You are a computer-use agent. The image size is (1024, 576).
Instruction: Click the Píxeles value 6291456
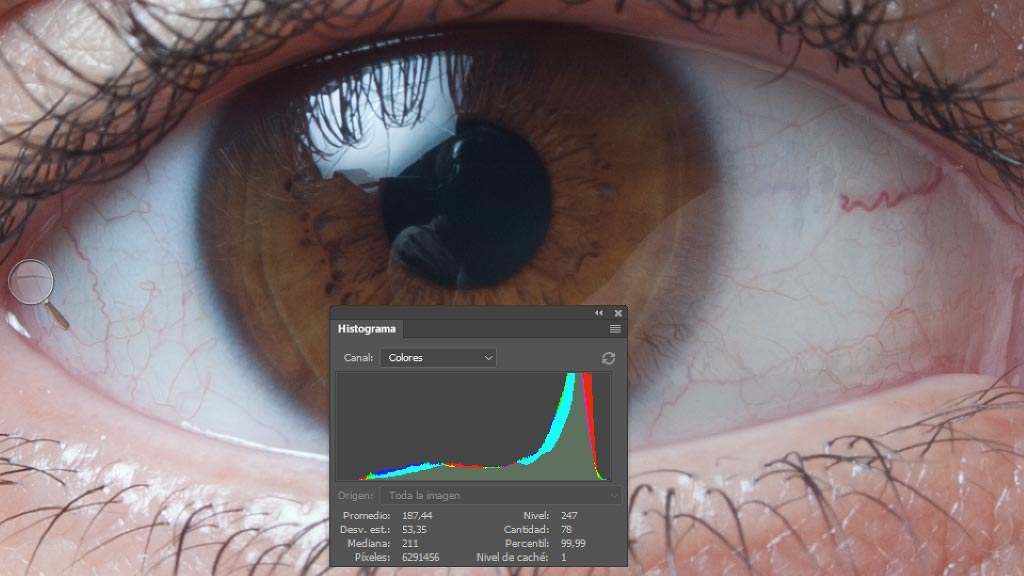click(421, 558)
